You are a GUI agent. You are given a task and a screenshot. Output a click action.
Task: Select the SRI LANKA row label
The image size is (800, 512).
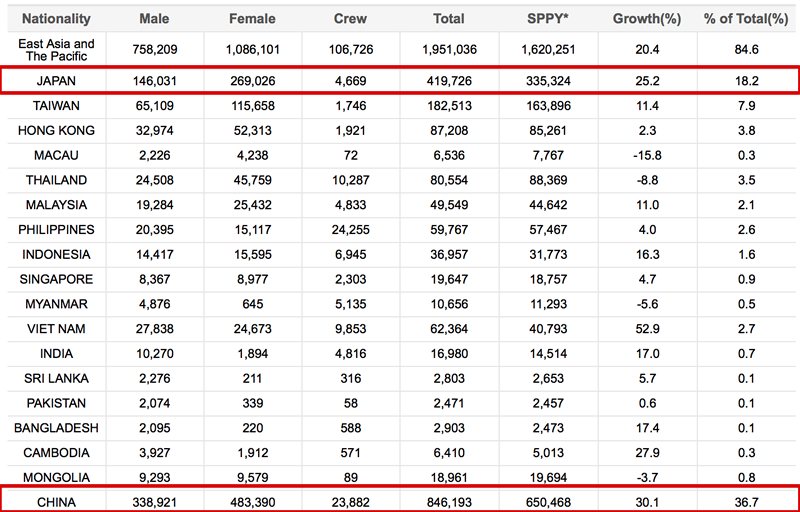(56, 378)
